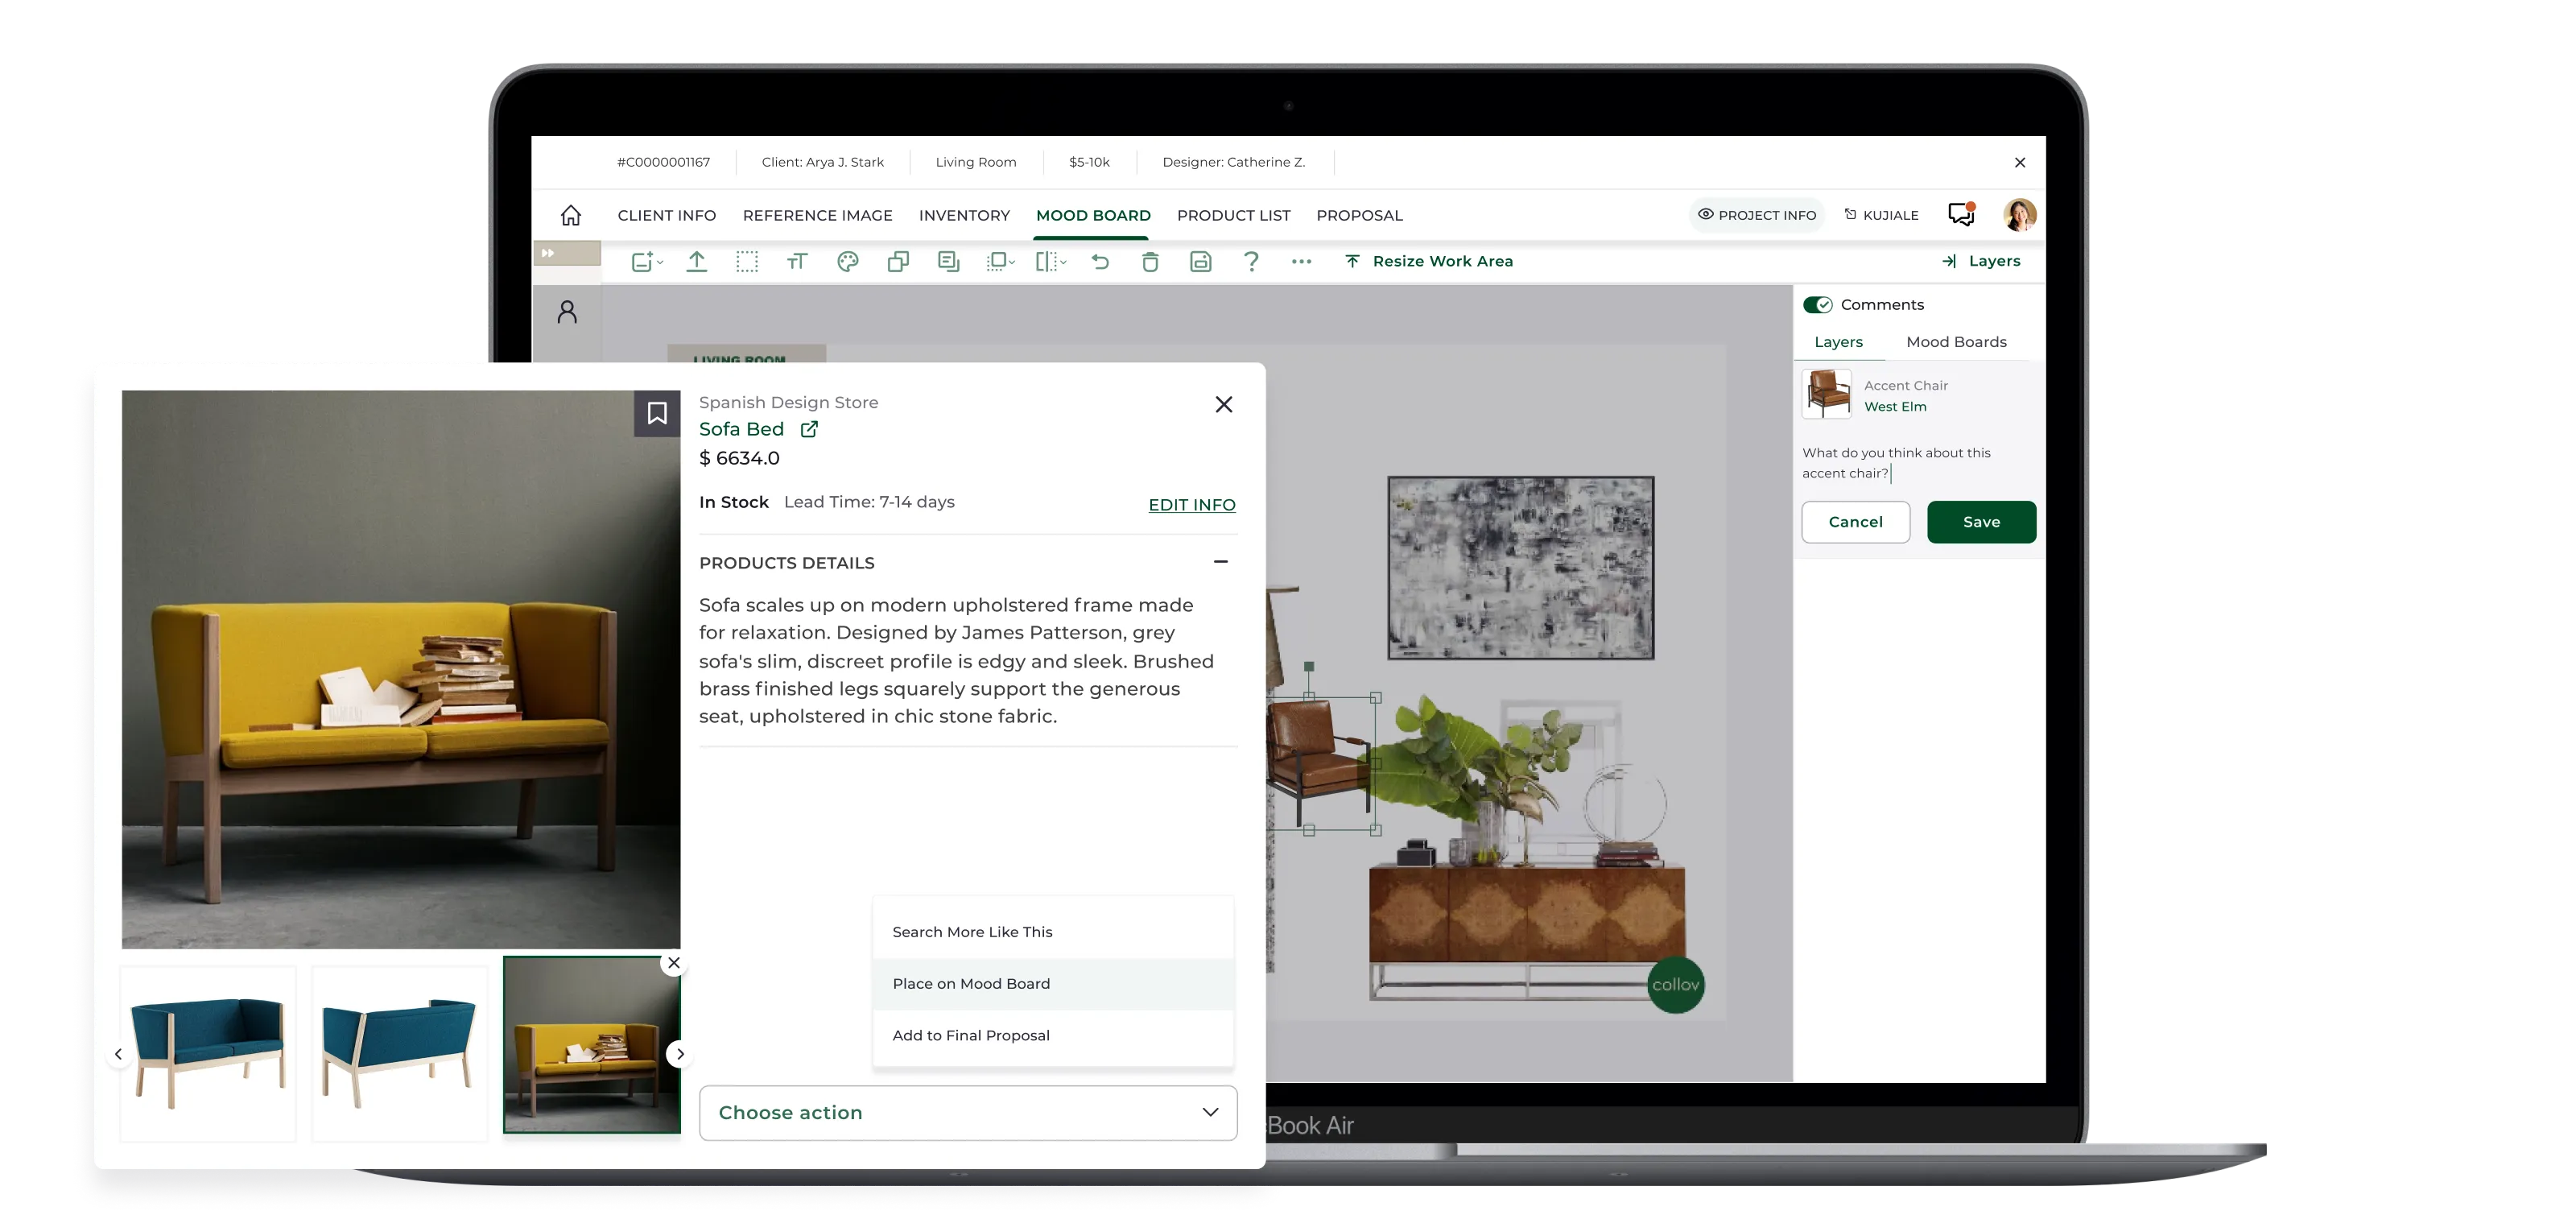Click the marquee selection toolbar icon
2576x1219 pixels.
pos(747,262)
